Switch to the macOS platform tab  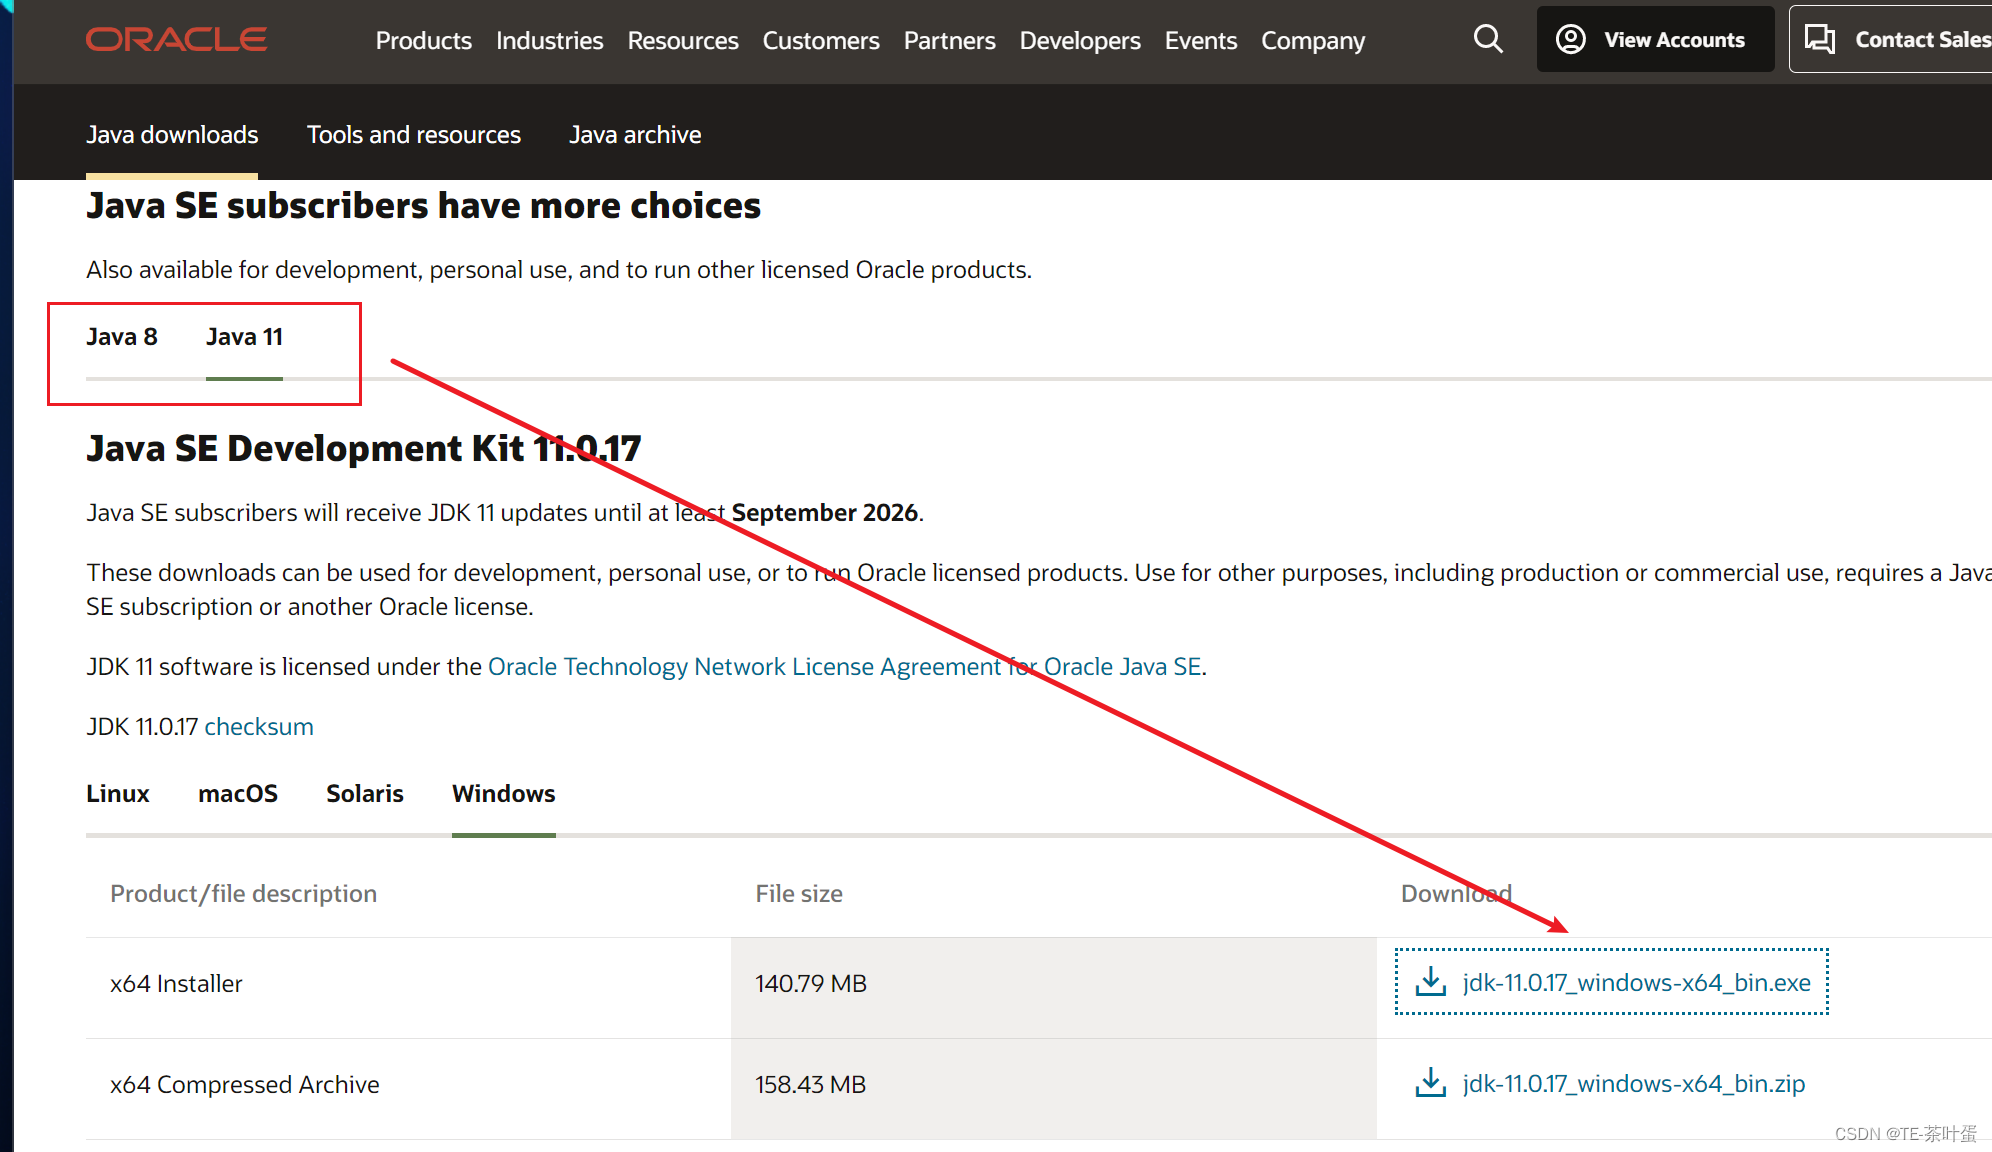[238, 793]
